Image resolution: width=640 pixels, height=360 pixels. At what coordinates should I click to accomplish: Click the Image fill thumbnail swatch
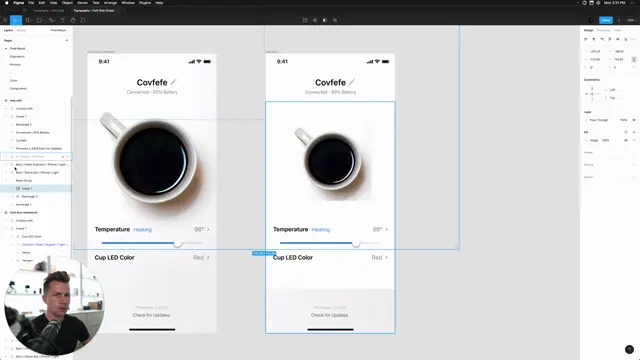pos(587,140)
